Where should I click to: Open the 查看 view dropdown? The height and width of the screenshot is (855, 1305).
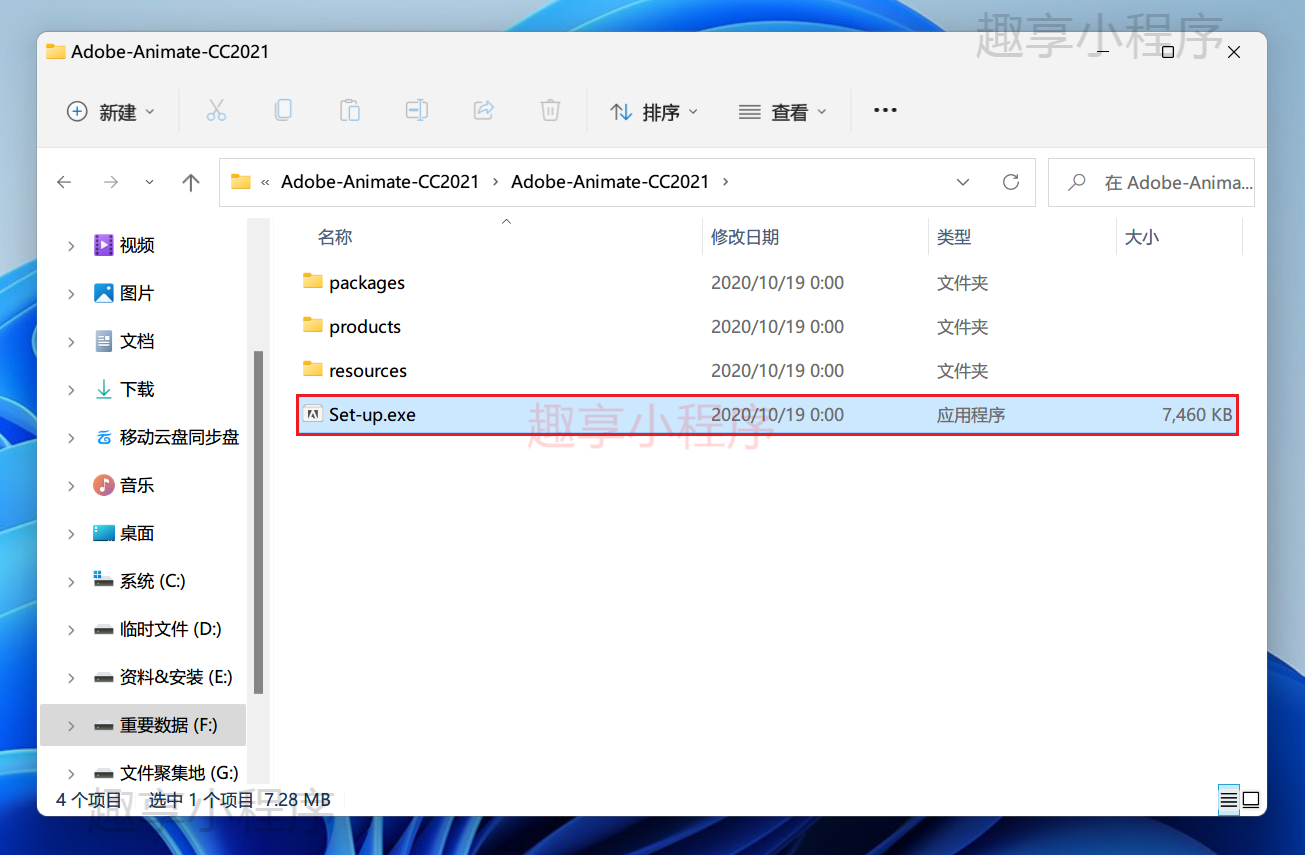pyautogui.click(x=783, y=111)
